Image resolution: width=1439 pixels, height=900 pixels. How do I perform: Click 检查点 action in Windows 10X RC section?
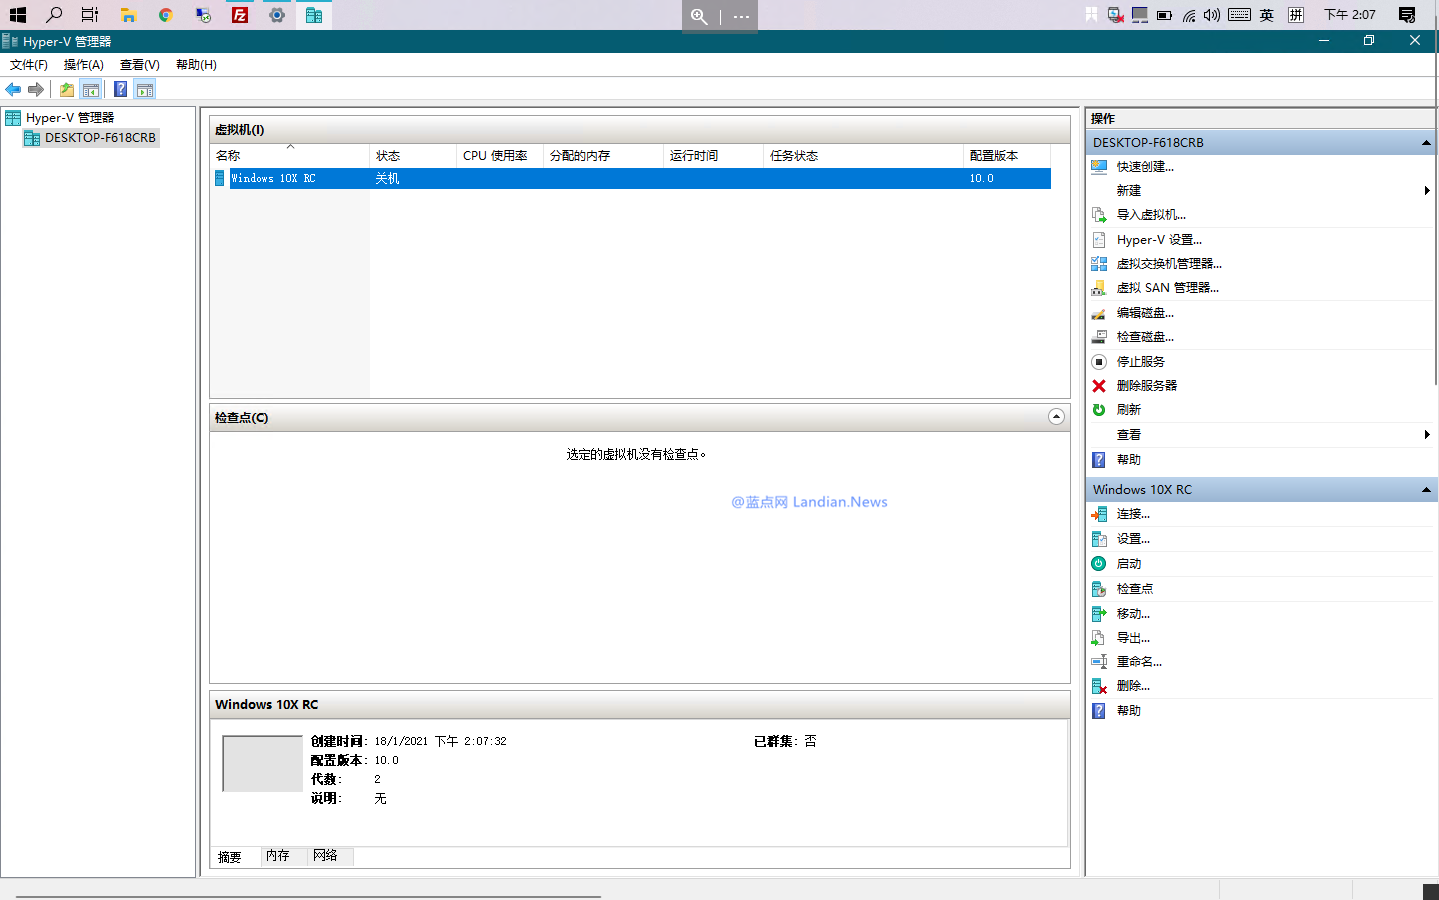(x=1134, y=589)
